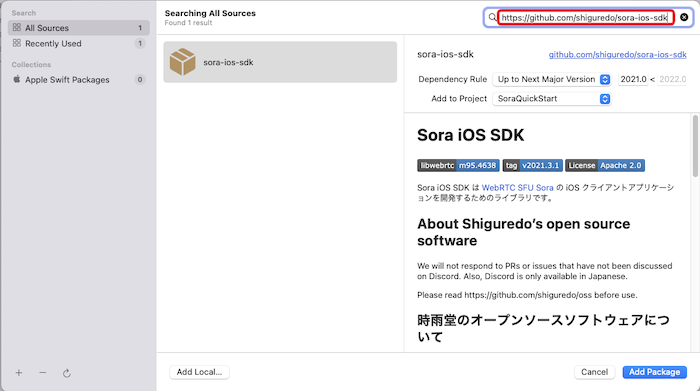Screen dimensions: 700x391
Task: Click the All Sources grid icon
Action: click(17, 28)
